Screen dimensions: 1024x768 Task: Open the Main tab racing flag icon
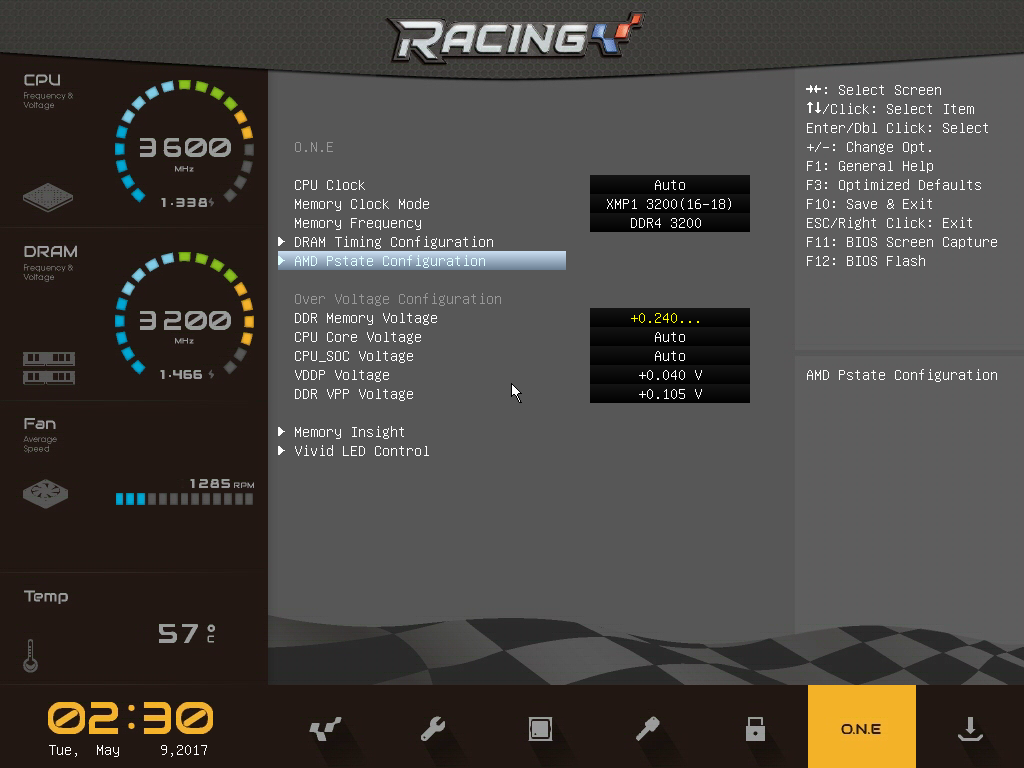point(325,729)
